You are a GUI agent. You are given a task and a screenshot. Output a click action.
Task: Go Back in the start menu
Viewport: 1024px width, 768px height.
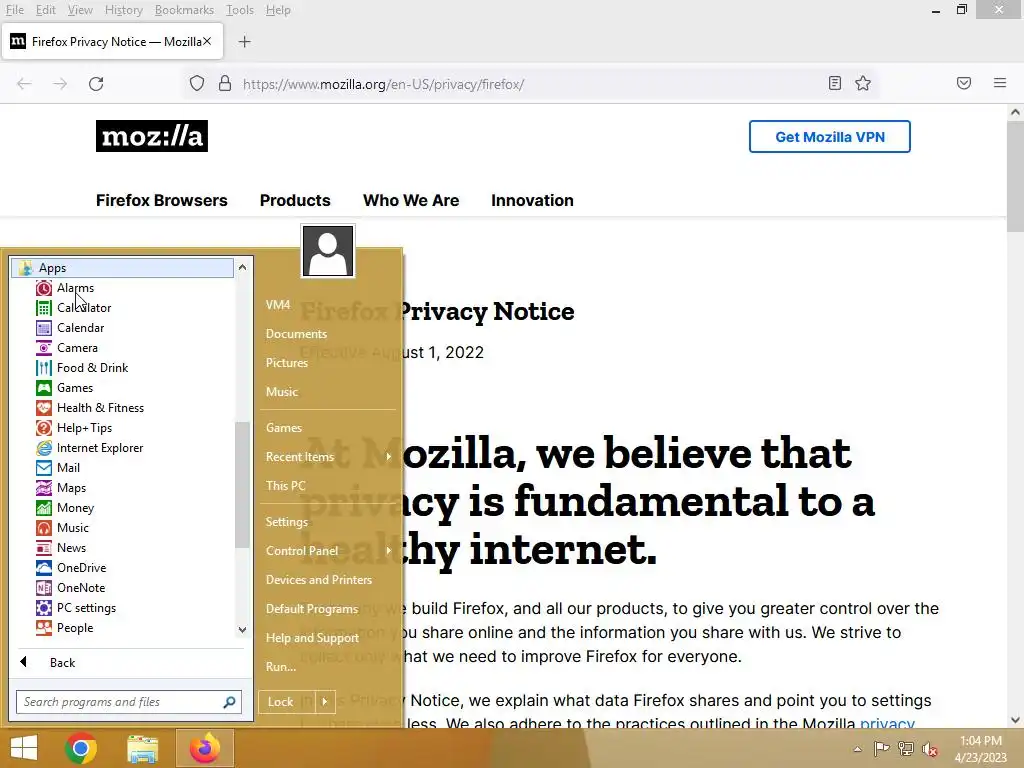pos(62,662)
